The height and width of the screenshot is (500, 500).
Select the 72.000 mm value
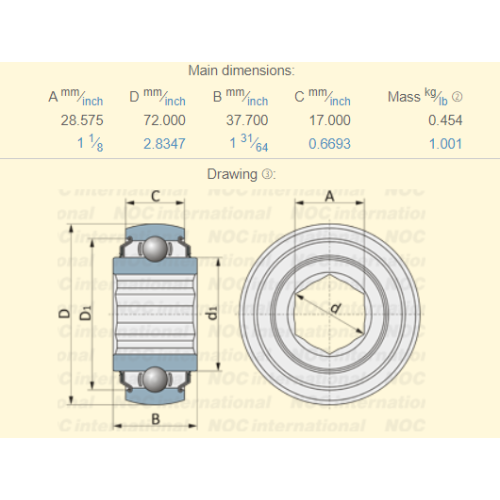tap(165, 120)
